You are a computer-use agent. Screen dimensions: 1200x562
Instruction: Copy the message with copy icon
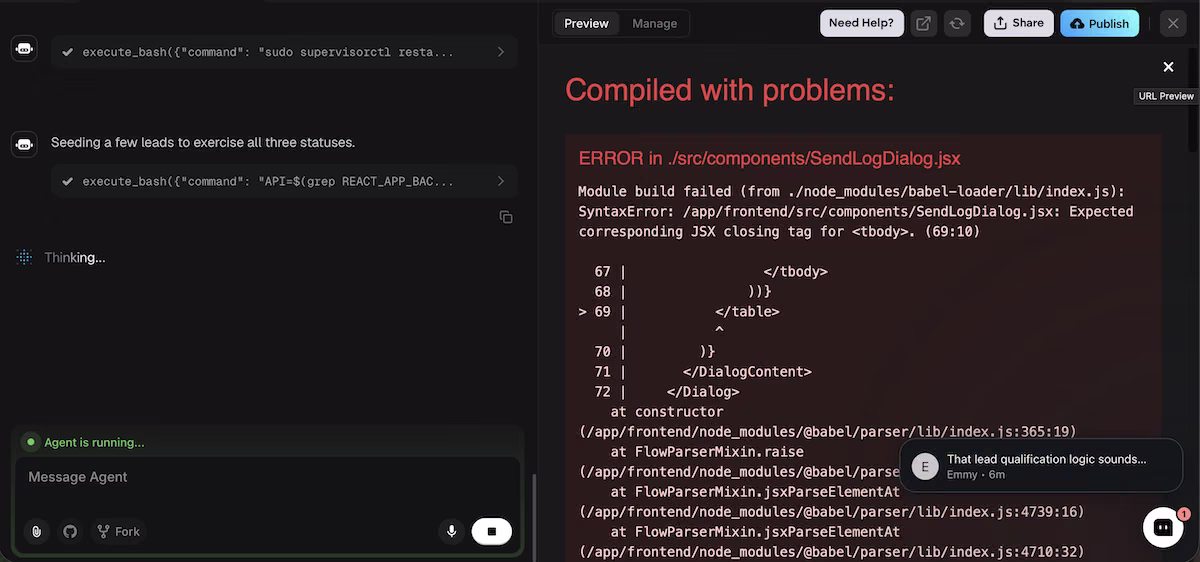pyautogui.click(x=506, y=217)
